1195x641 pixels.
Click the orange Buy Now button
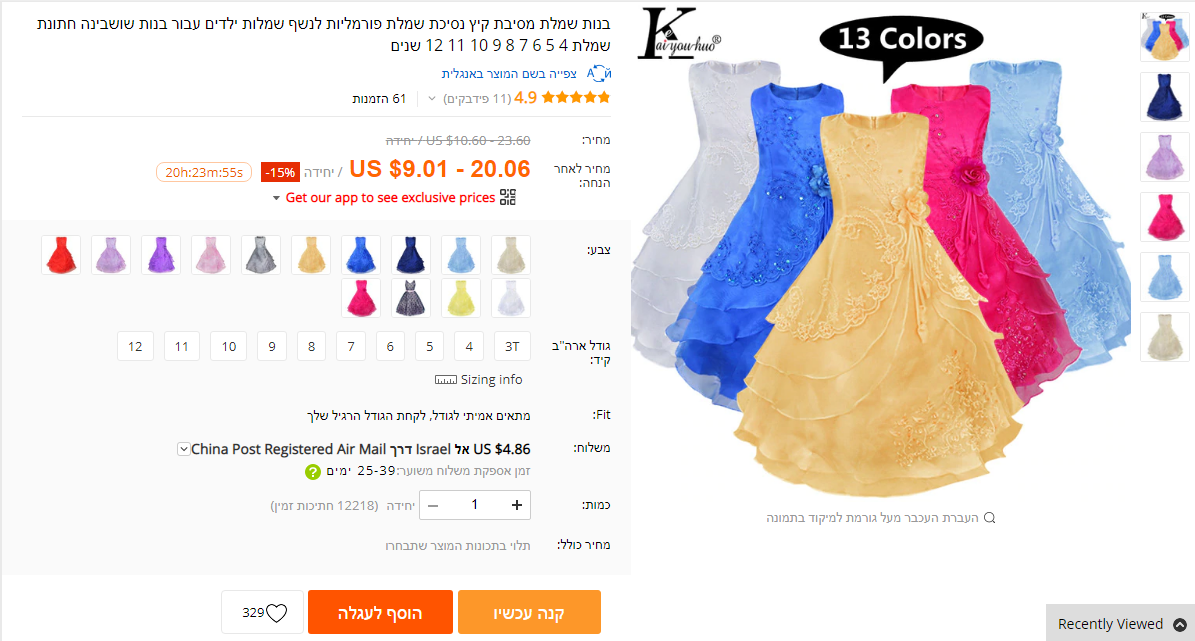(529, 612)
